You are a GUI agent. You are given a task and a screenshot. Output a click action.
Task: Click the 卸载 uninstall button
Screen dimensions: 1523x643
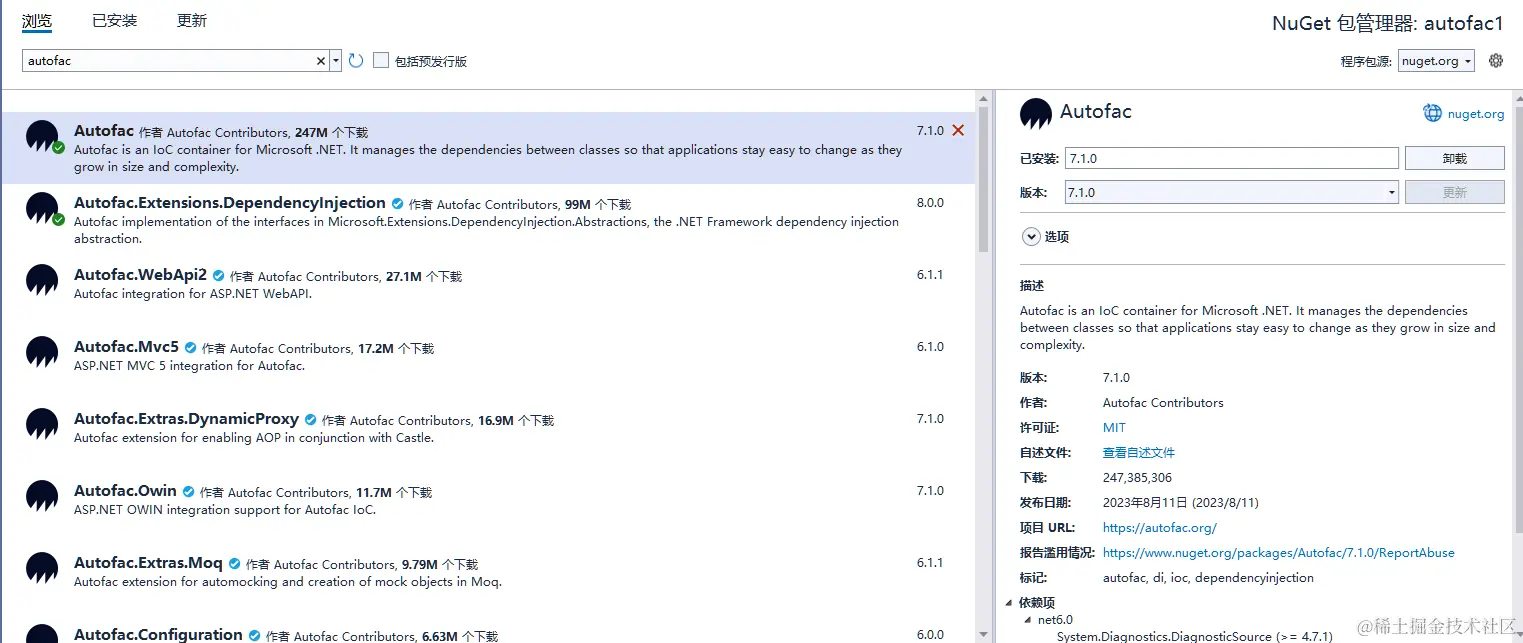tap(1455, 158)
